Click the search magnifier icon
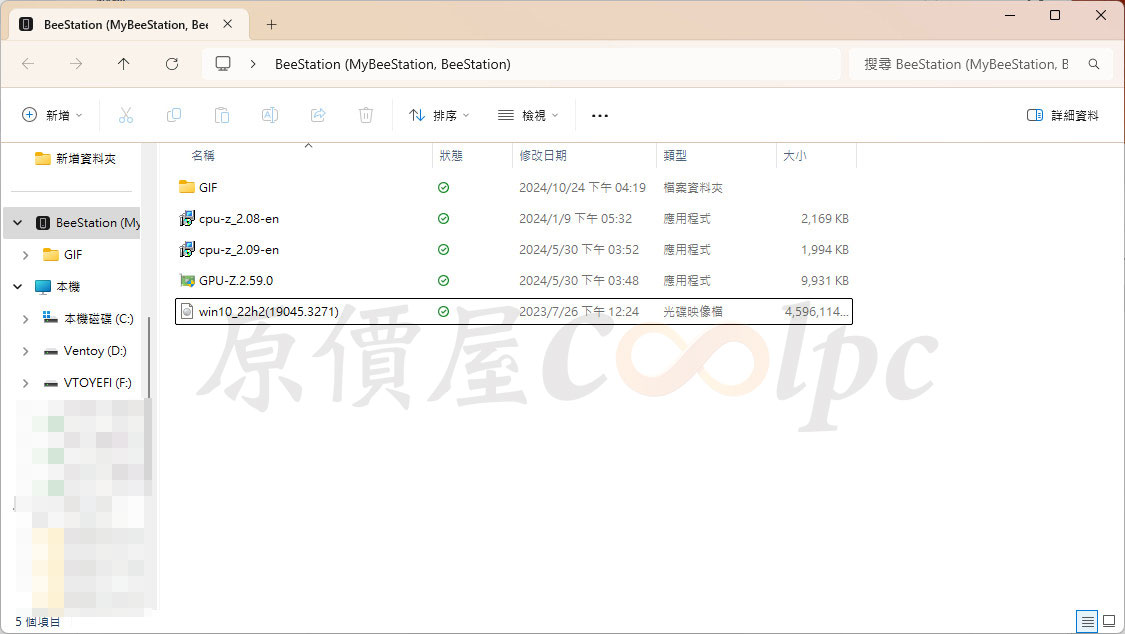This screenshot has height=634, width=1125. (x=1093, y=64)
